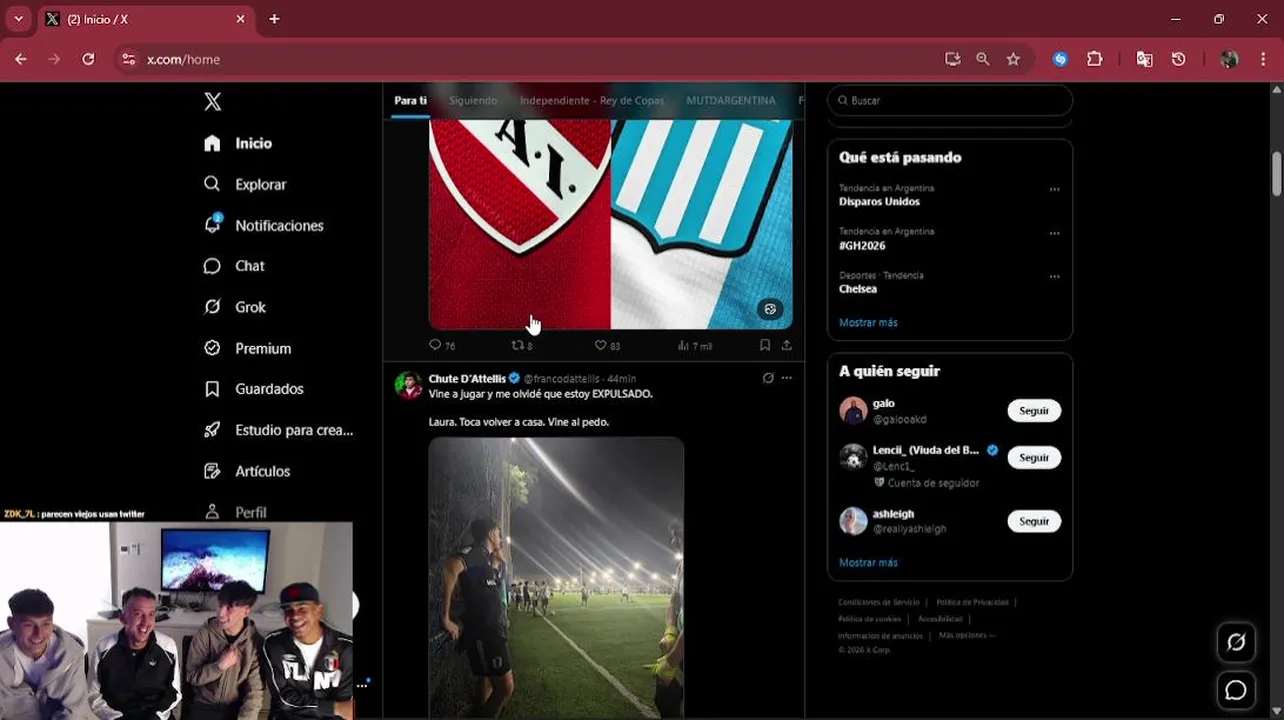1284x720 pixels.
Task: Click the image edit icon on shield photo
Action: (770, 309)
